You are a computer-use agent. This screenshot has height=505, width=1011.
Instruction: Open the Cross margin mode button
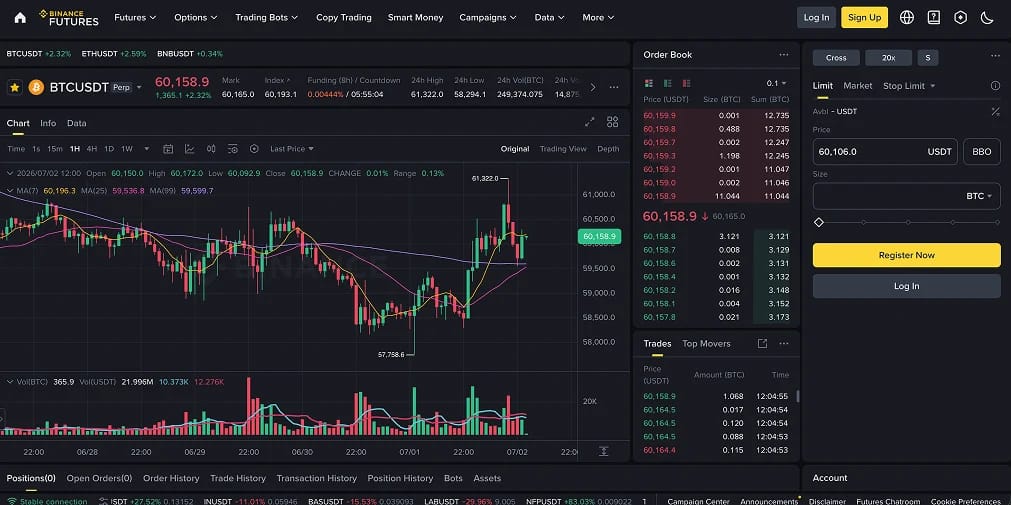click(x=836, y=57)
